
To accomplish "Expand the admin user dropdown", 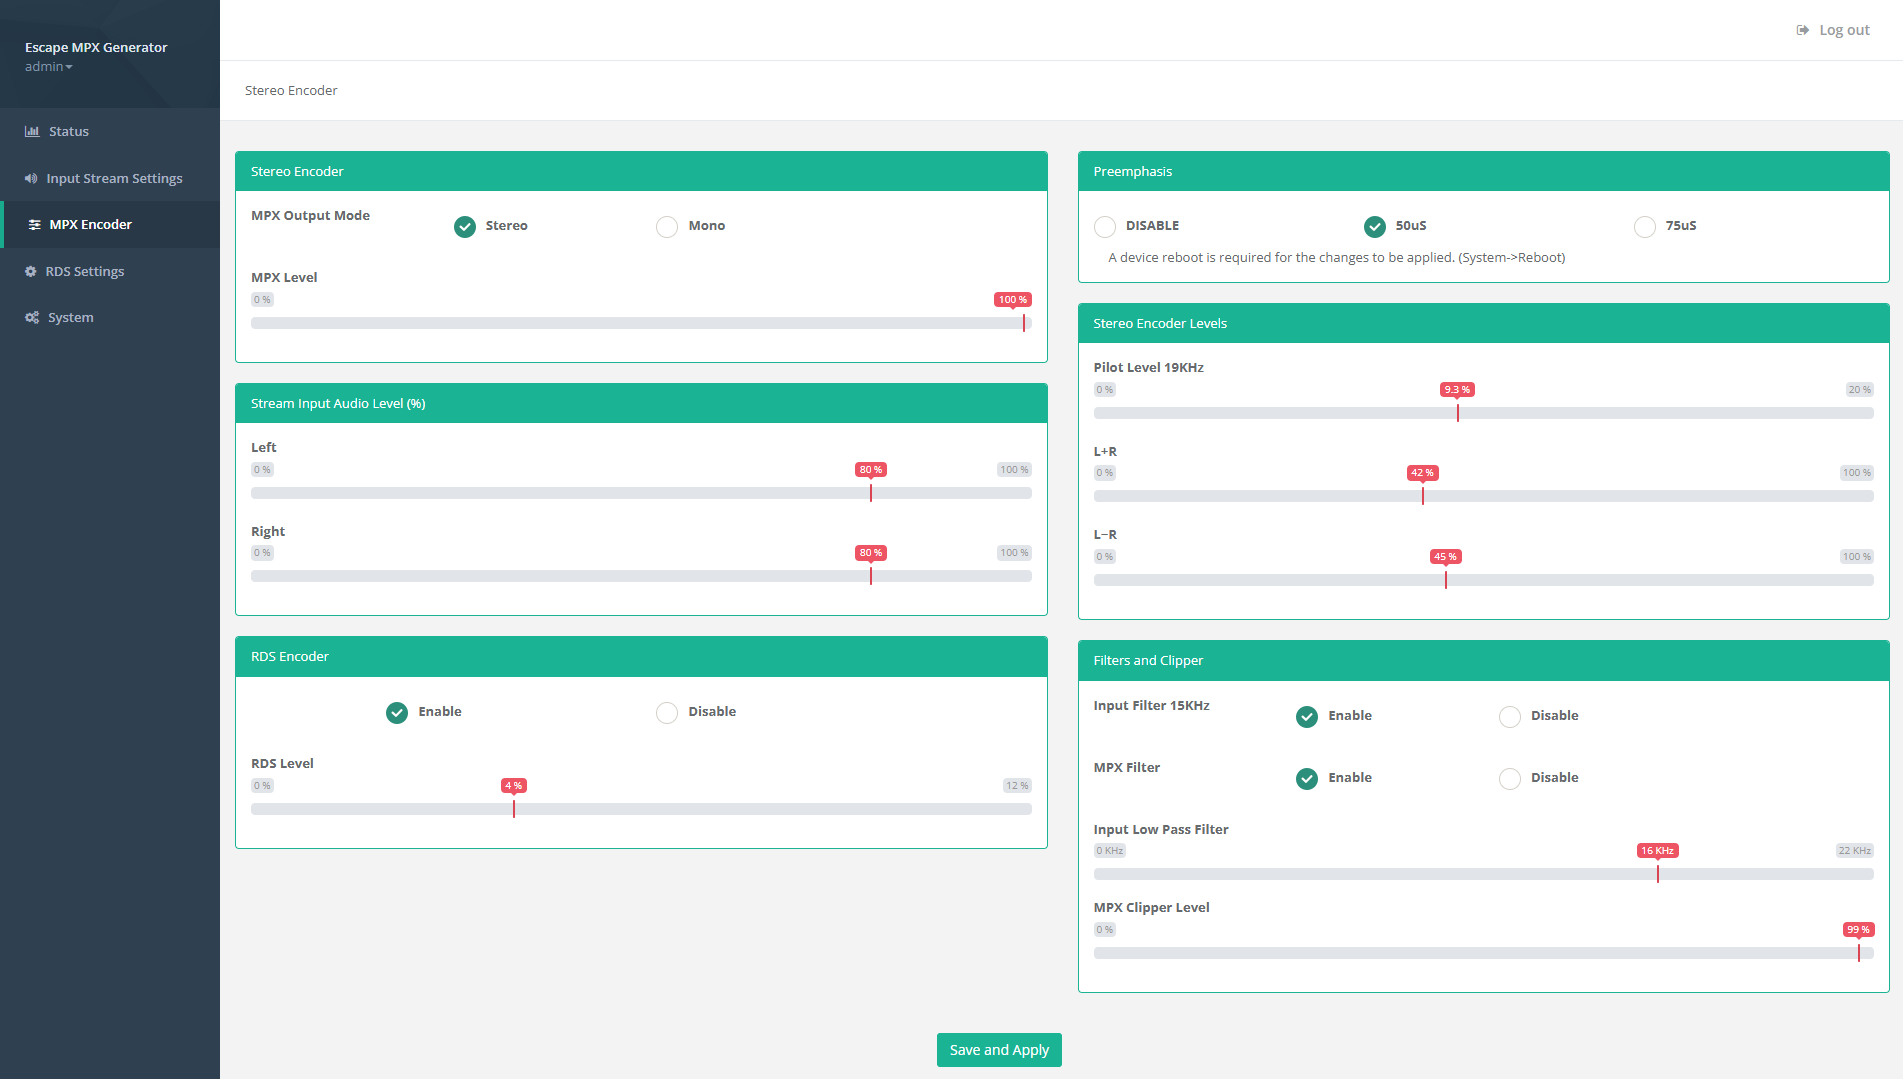I will pyautogui.click(x=48, y=67).
